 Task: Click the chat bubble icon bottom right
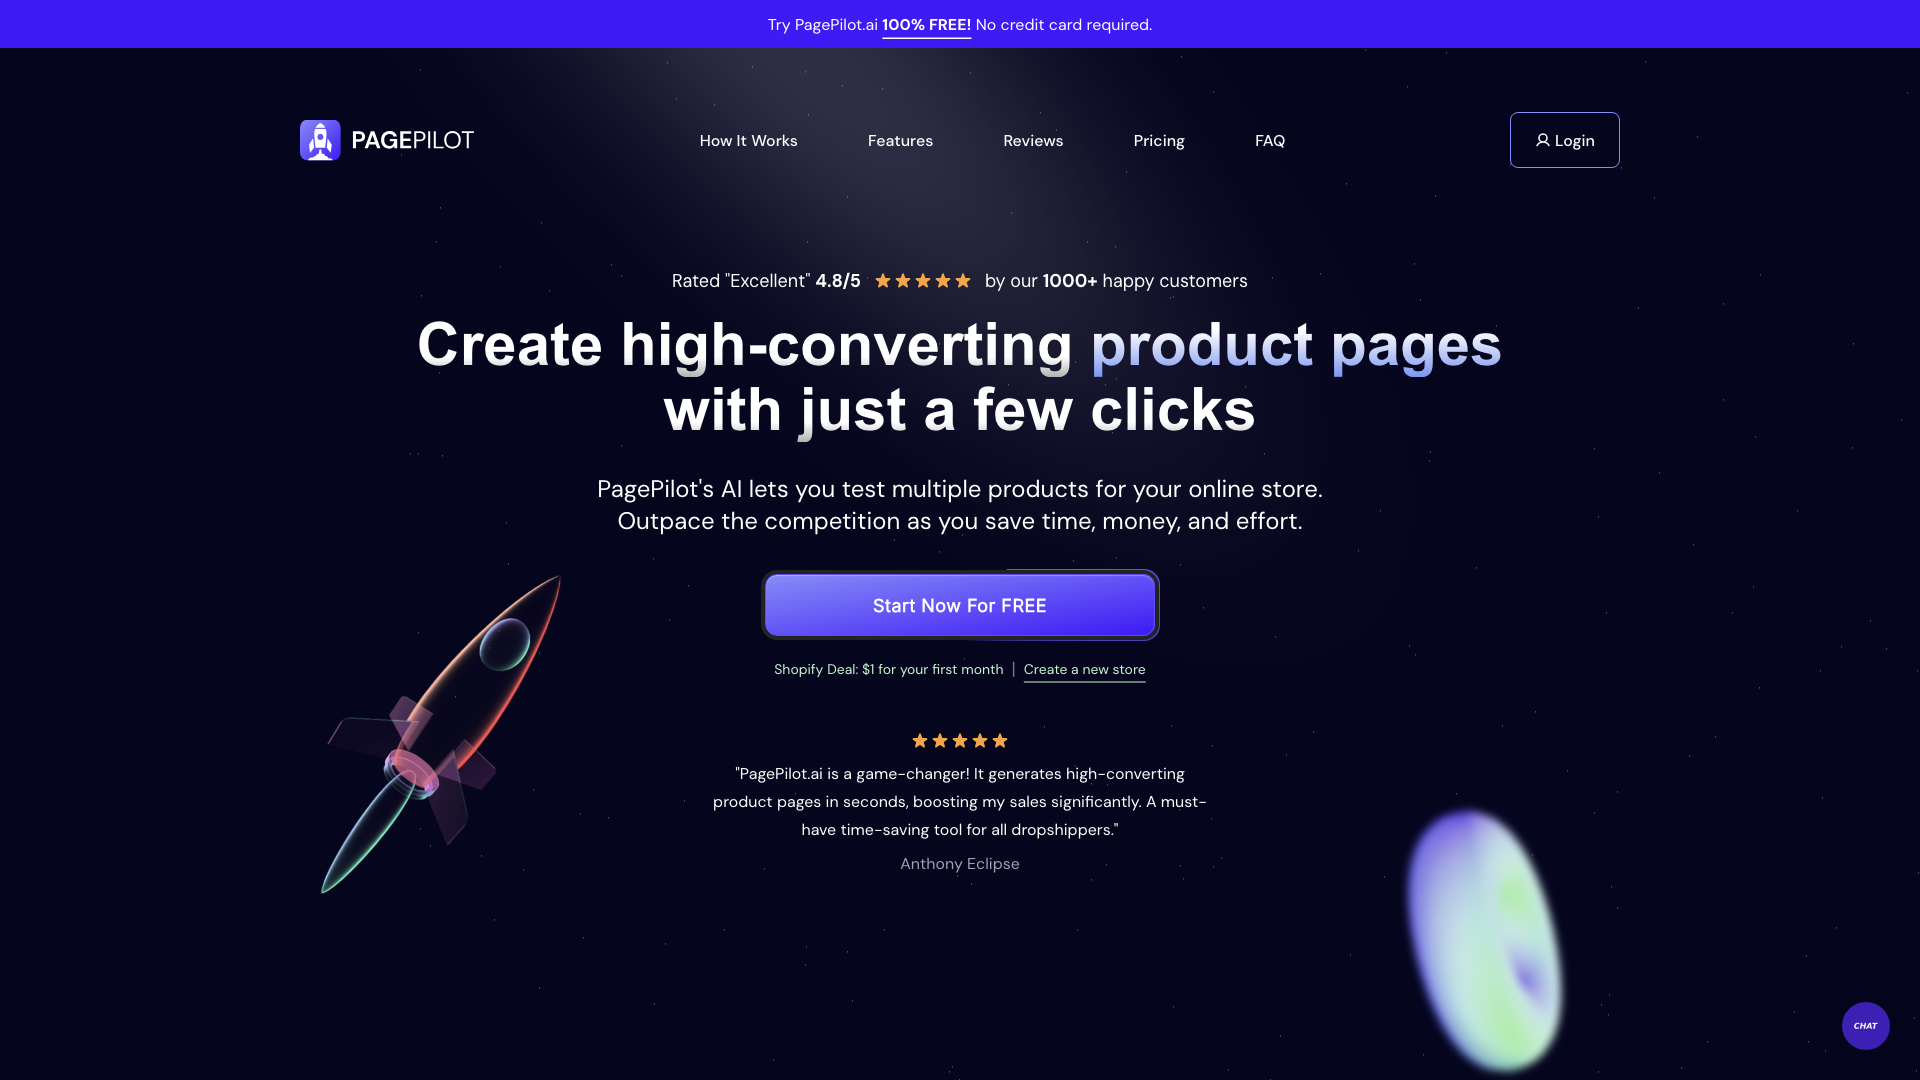click(x=1866, y=1026)
